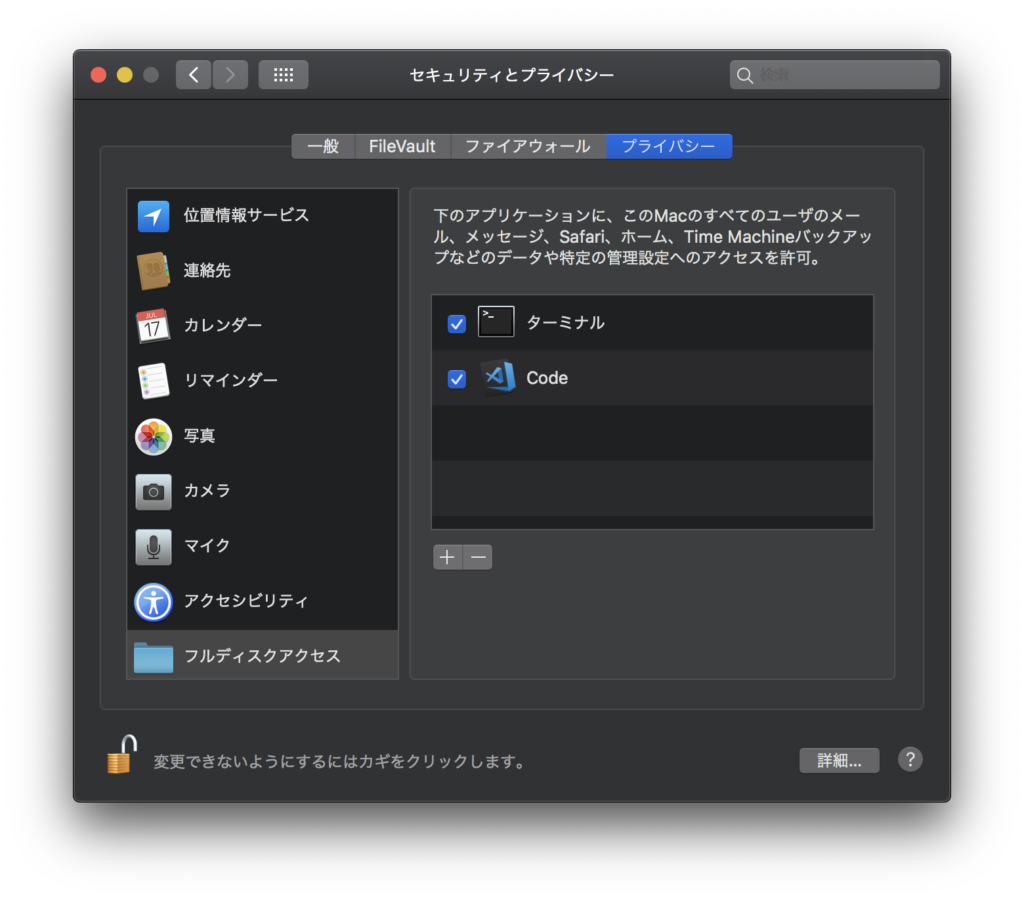Screen dimensions: 1024x899
Task: Click the padlock to lock changes
Action: (119, 760)
